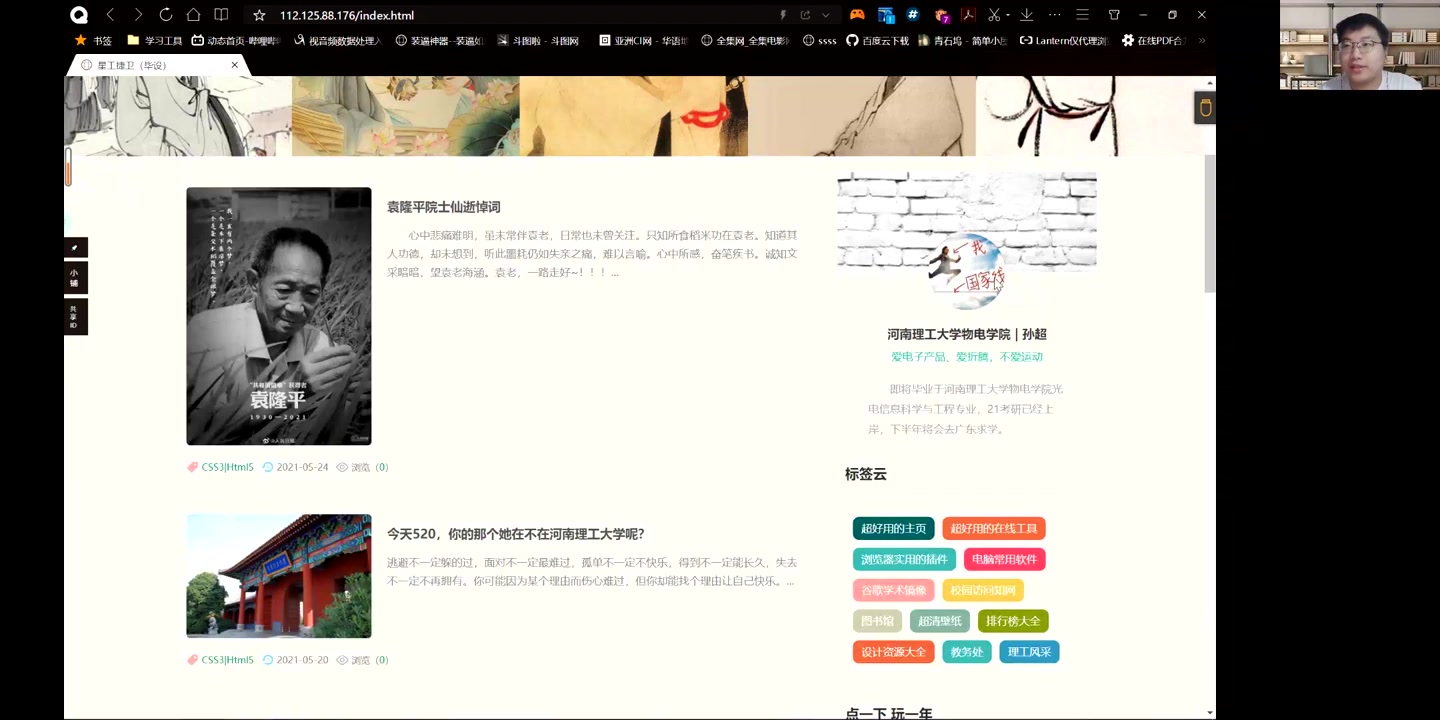Click the scissors screenshot tool
1440x720 pixels.
point(994,15)
